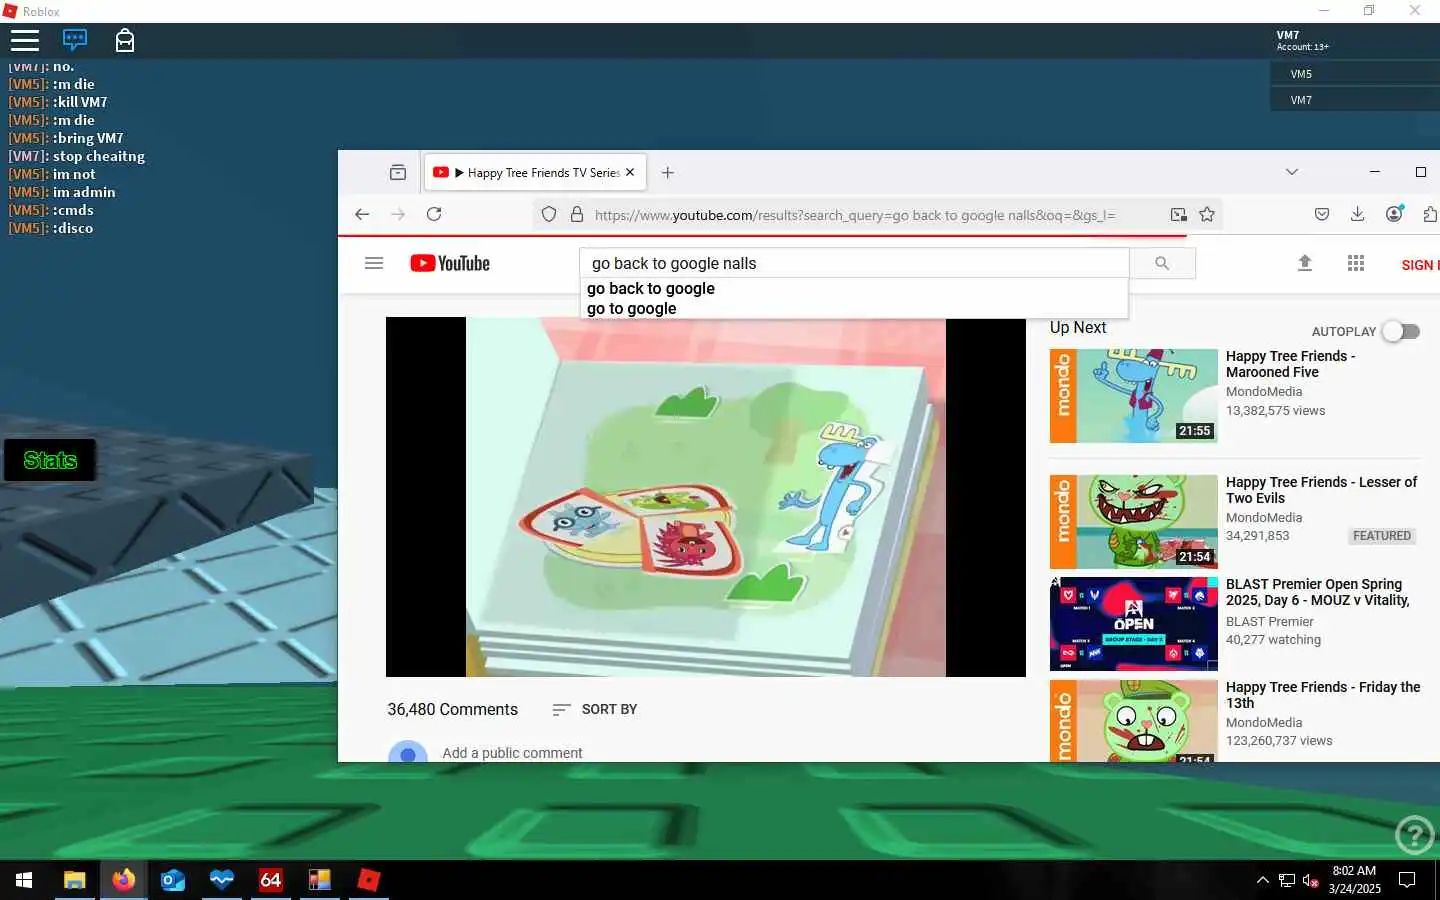Select VM7 in Roblox player list
This screenshot has width=1440, height=900.
click(x=1355, y=100)
